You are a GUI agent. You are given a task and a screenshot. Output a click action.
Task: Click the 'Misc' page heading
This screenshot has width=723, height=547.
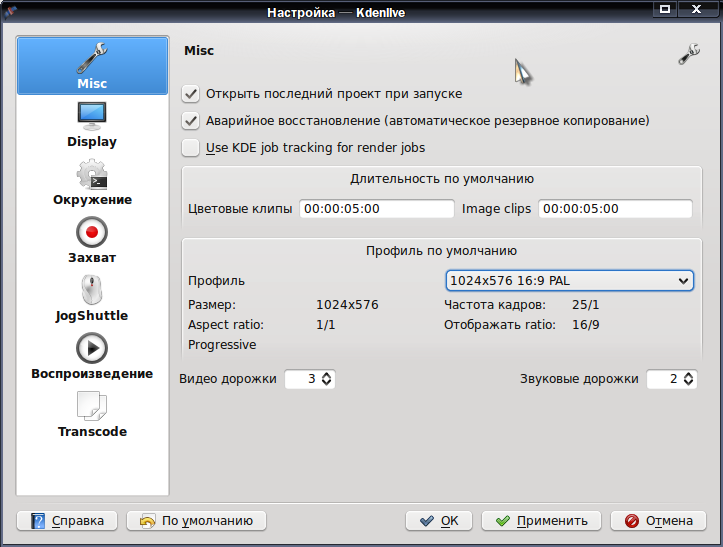[199, 50]
